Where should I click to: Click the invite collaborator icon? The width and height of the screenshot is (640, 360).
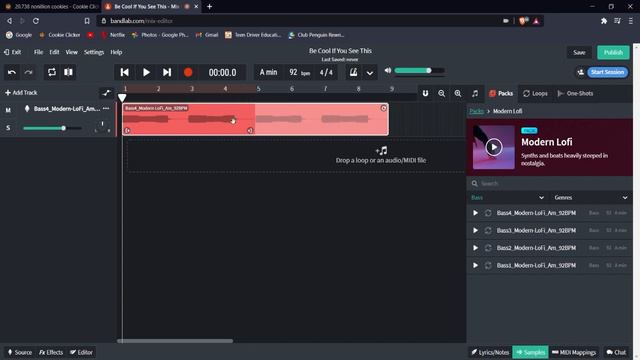(x=580, y=72)
